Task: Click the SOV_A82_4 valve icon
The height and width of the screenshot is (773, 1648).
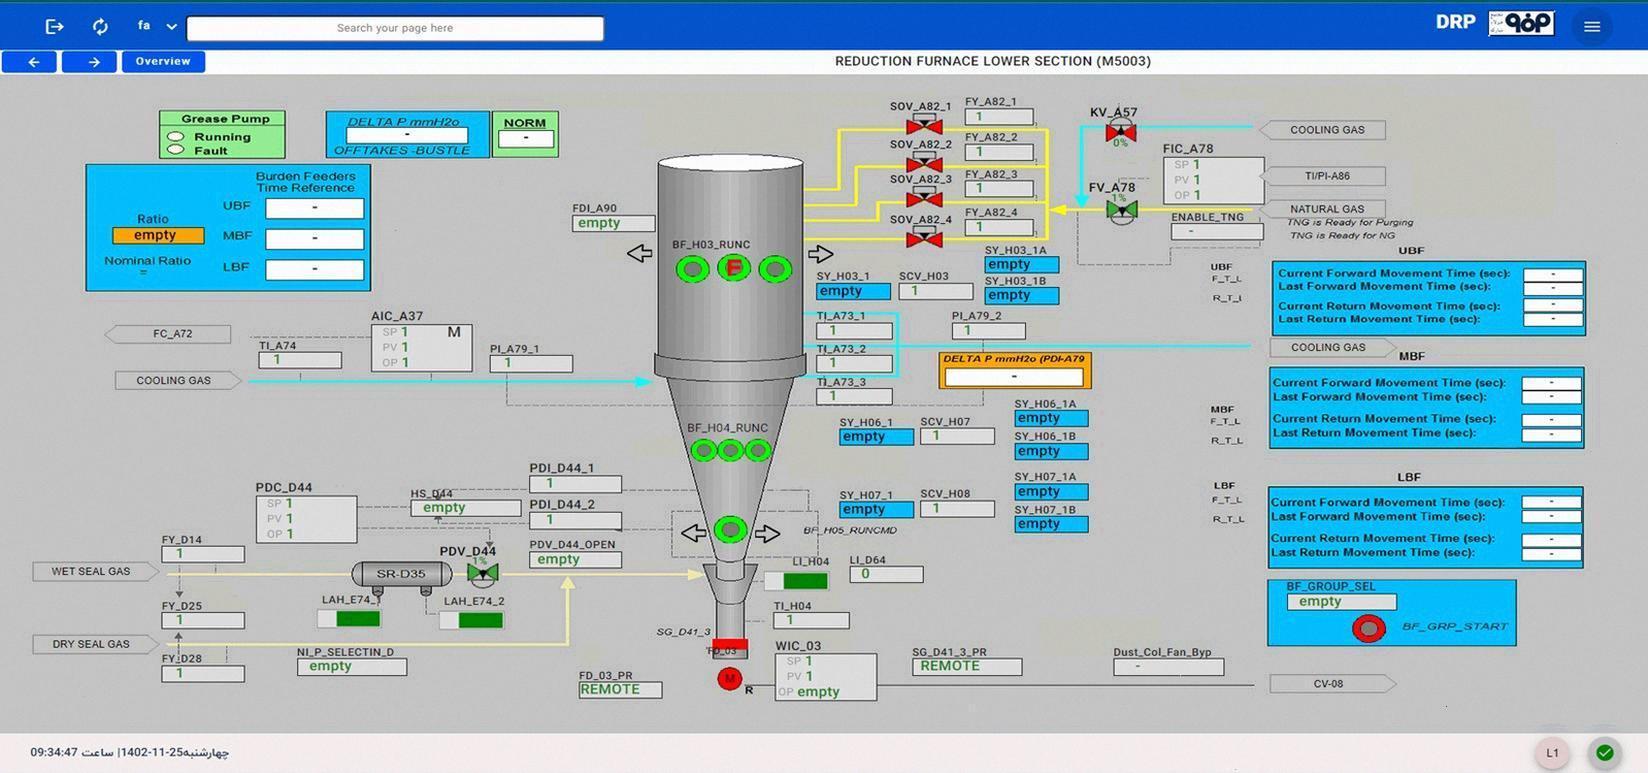Action: 924,238
